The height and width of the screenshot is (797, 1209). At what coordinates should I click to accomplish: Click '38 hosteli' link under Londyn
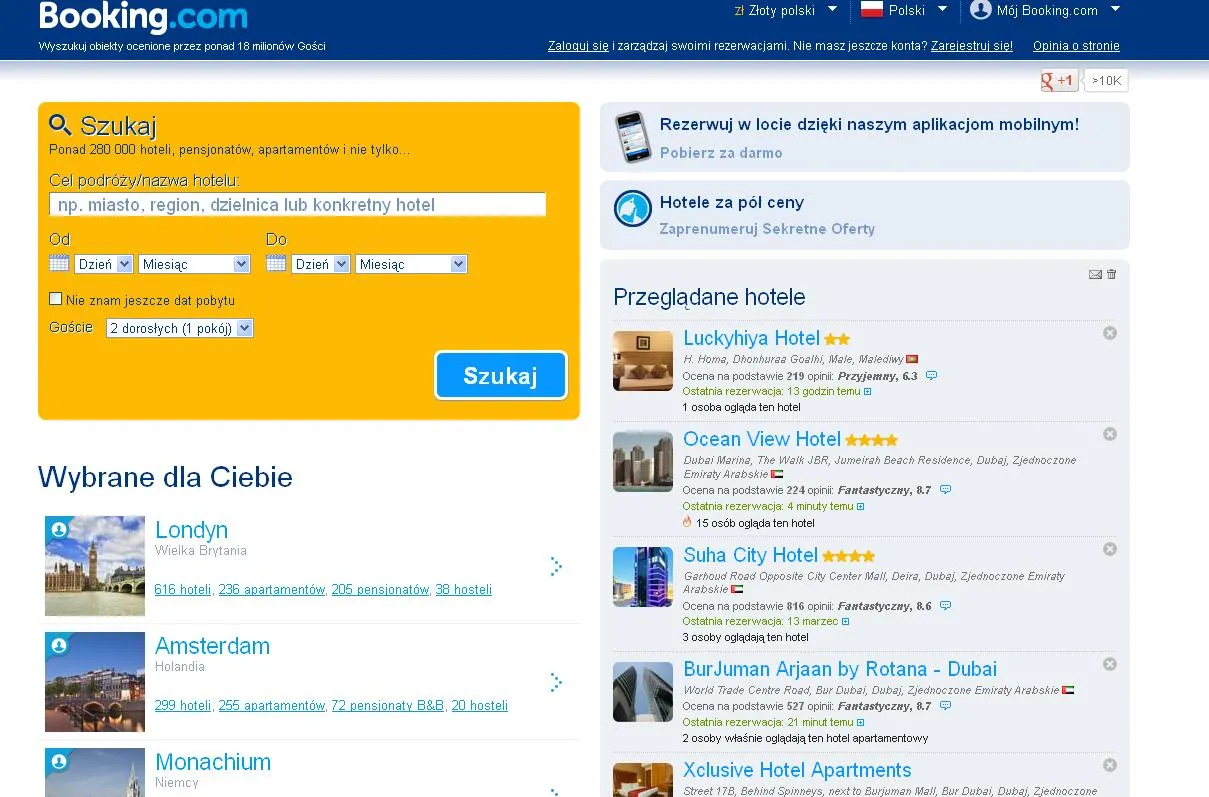tap(464, 590)
